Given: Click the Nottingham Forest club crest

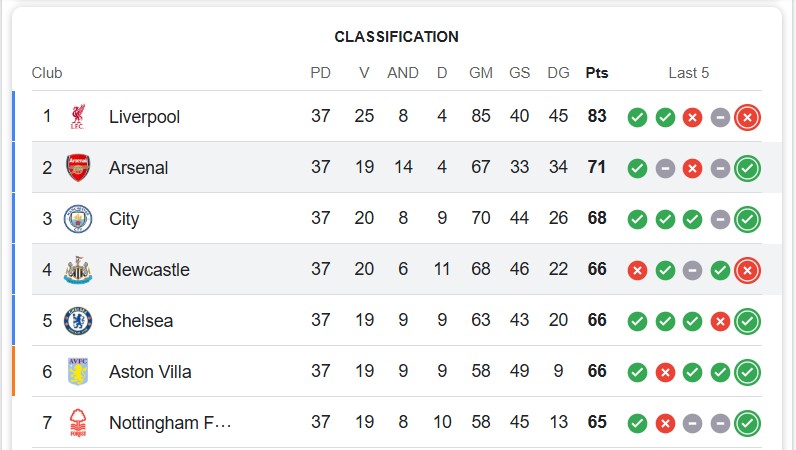Looking at the screenshot, I should (78, 423).
